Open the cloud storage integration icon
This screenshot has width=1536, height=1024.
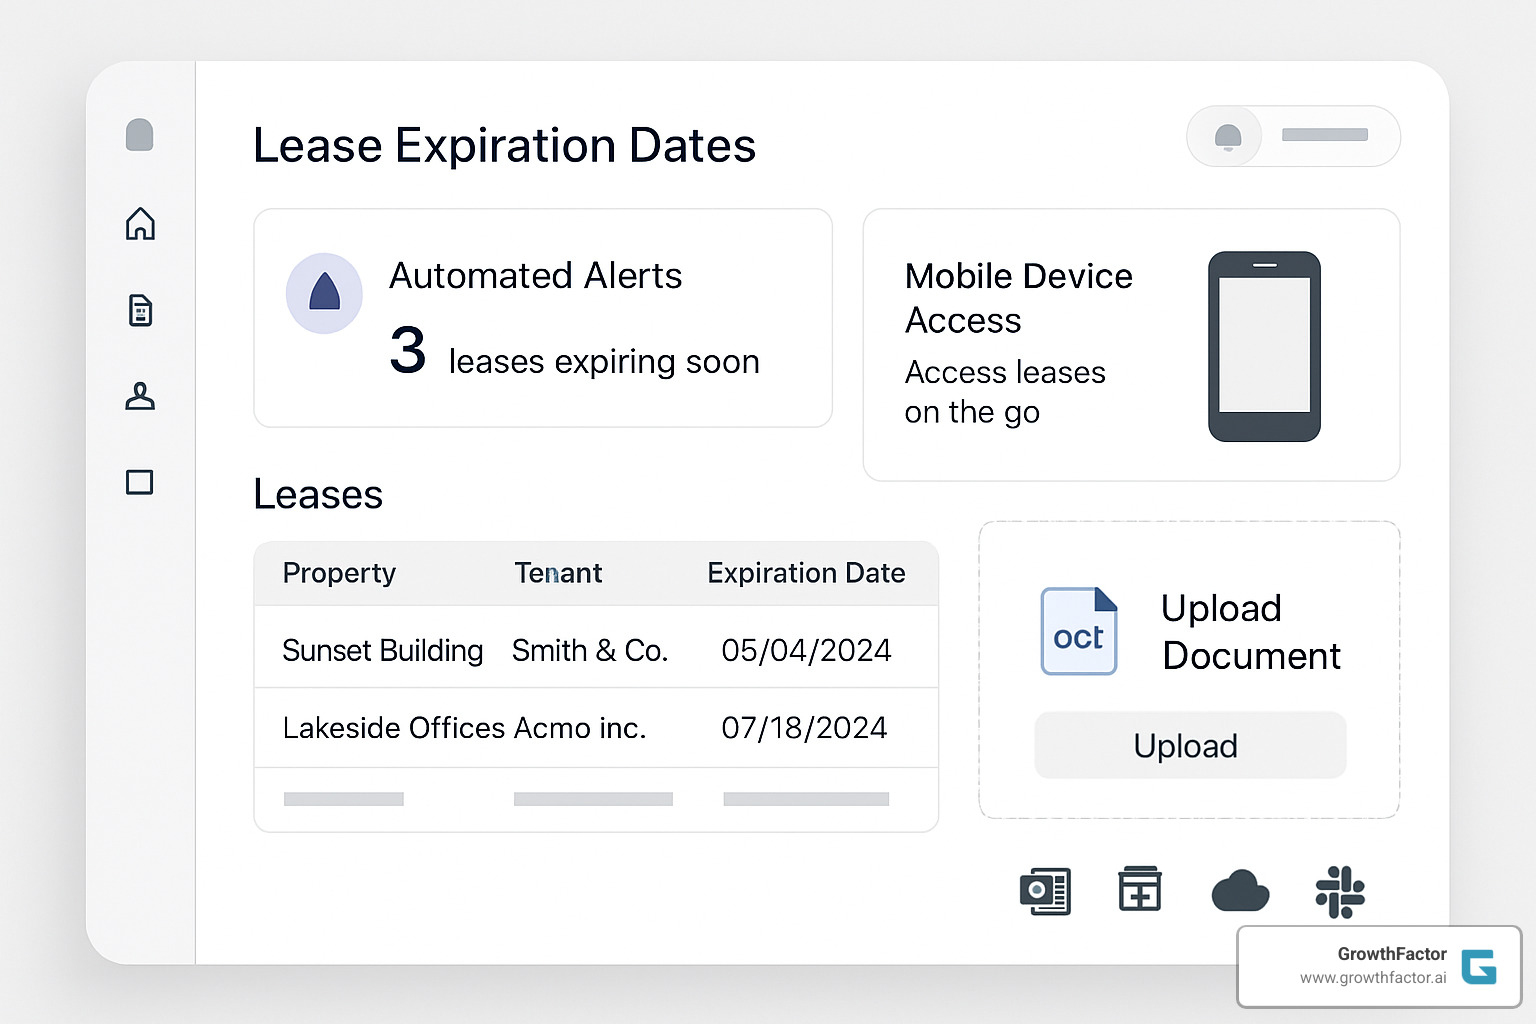1241,892
